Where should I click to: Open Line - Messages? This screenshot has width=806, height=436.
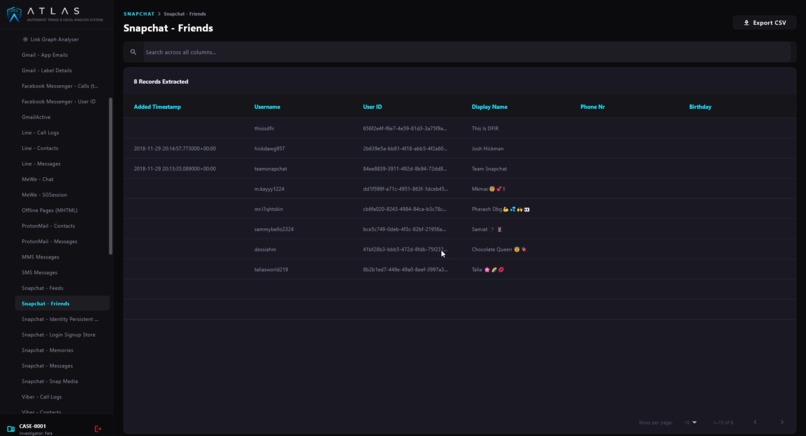pos(41,164)
